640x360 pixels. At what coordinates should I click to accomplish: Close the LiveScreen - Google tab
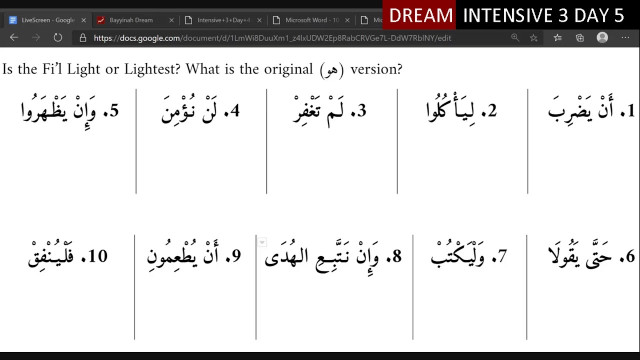tap(83, 20)
